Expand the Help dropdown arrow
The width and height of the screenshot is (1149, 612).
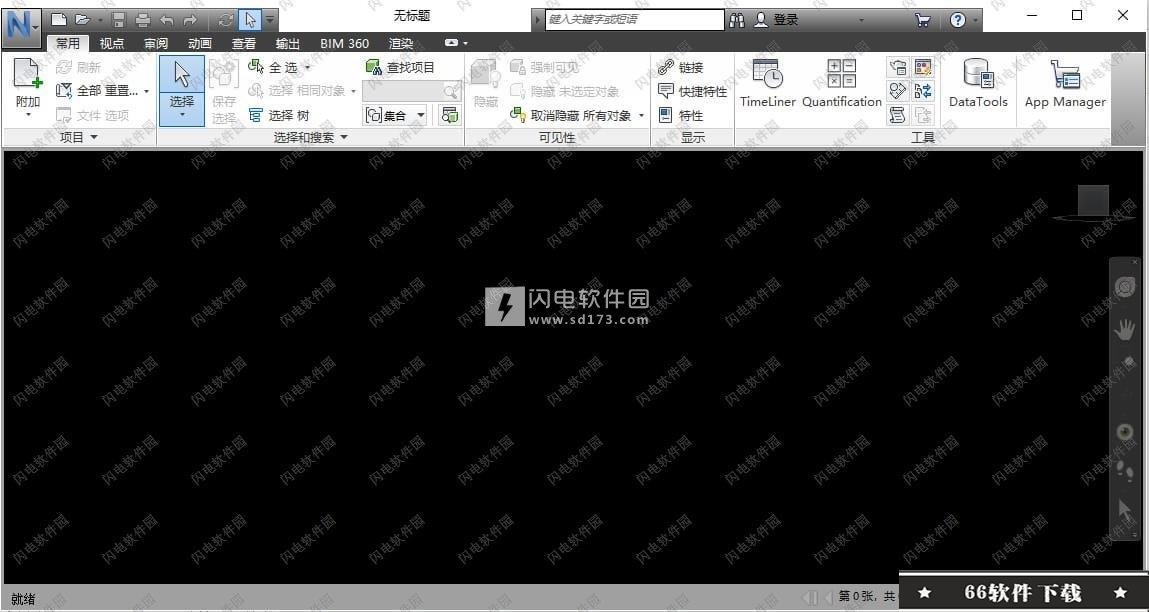point(975,21)
